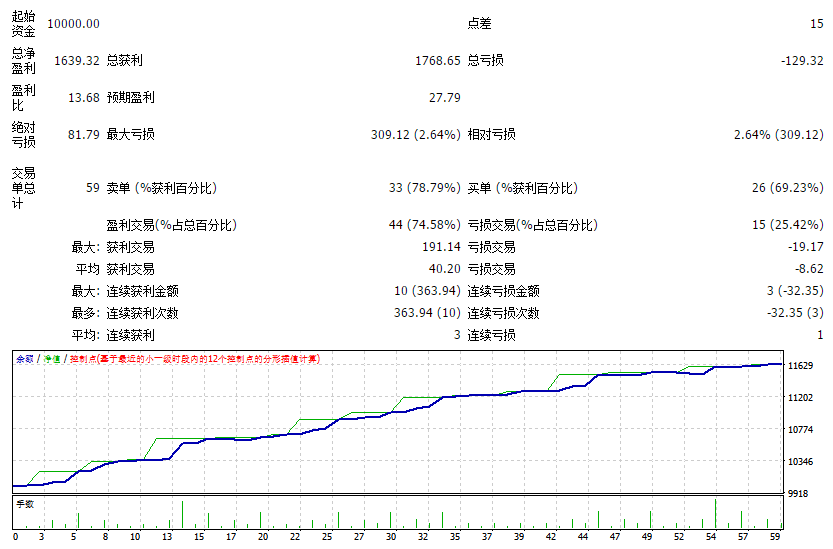Click the tall lot-size bar at trade 54
The height and width of the screenshot is (549, 833).
(716, 513)
